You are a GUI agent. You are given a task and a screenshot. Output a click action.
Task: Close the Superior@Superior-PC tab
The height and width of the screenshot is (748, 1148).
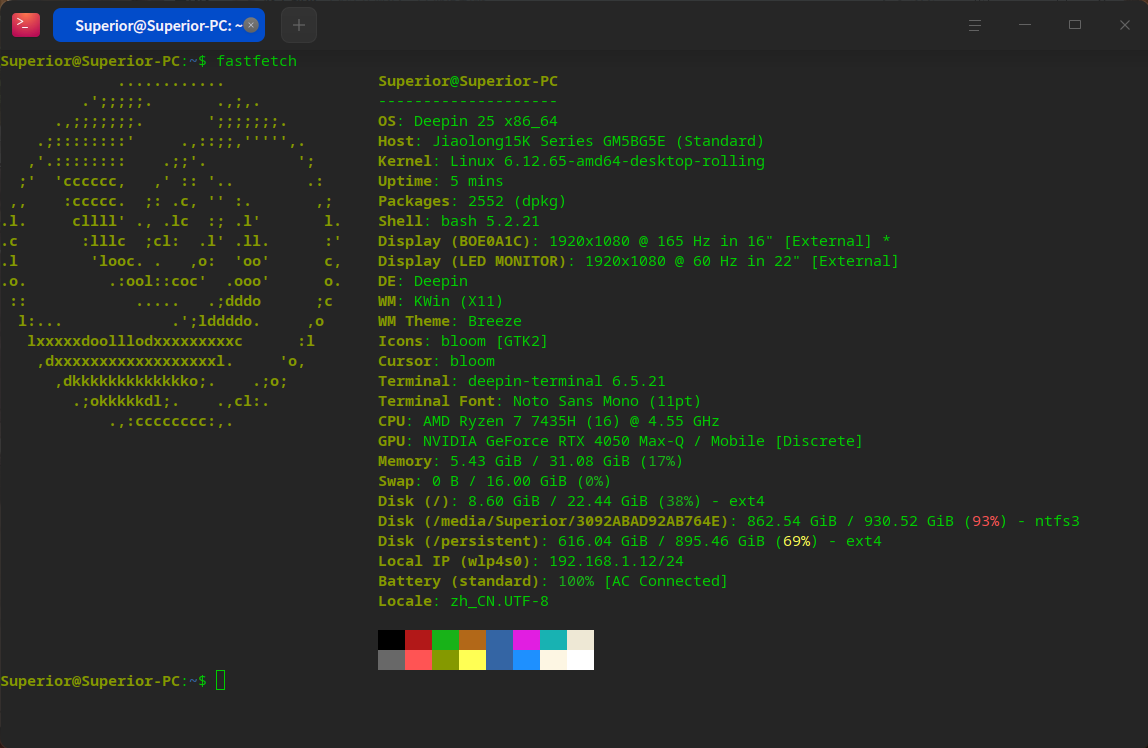click(251, 25)
